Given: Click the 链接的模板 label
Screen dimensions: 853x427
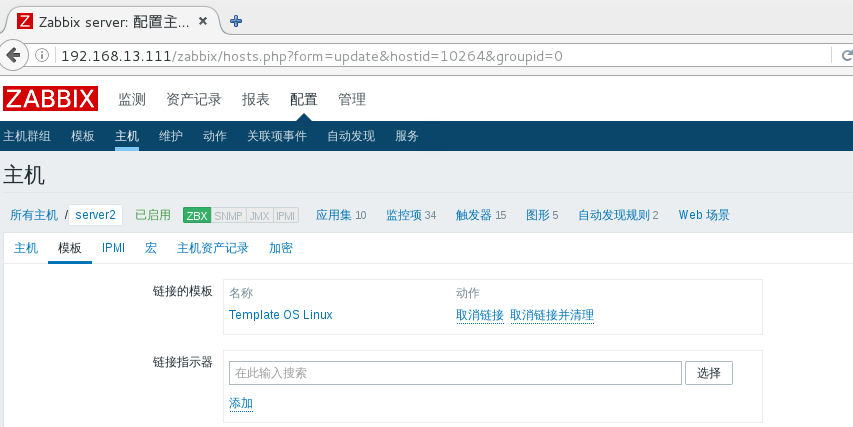Looking at the screenshot, I should 182,292.
